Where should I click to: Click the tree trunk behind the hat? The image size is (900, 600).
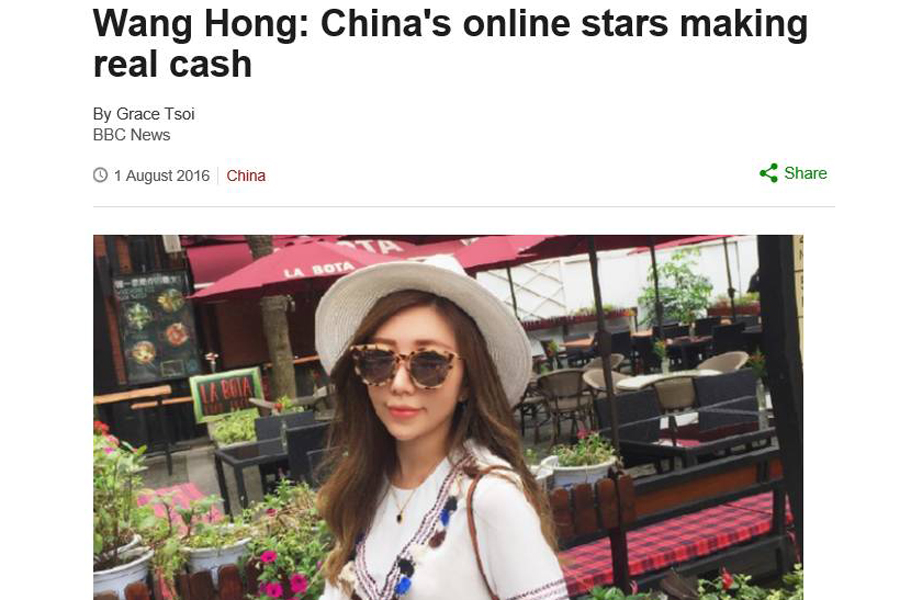click(277, 339)
